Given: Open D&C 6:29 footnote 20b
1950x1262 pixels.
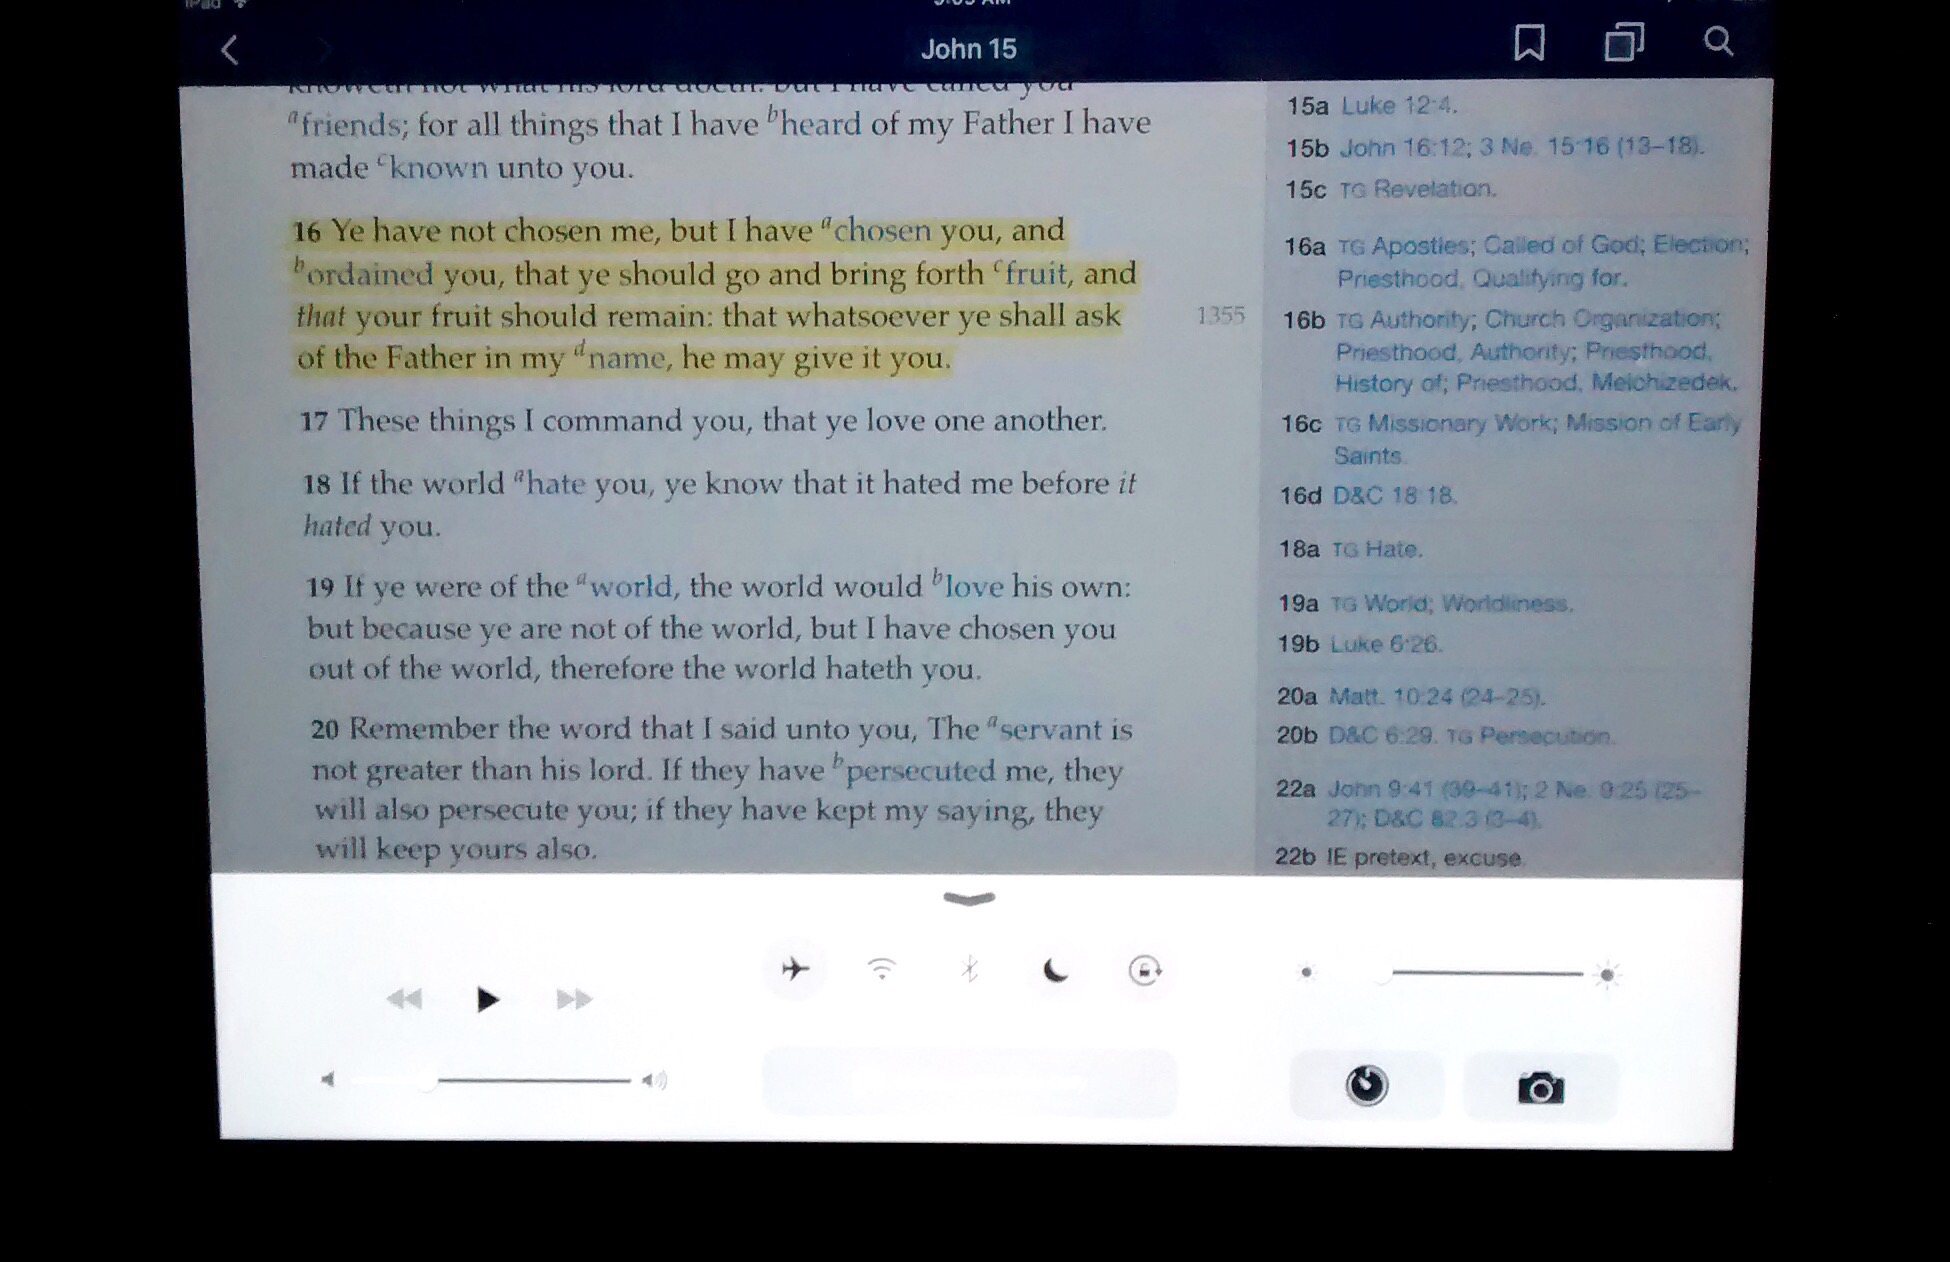Looking at the screenshot, I should 1381,737.
